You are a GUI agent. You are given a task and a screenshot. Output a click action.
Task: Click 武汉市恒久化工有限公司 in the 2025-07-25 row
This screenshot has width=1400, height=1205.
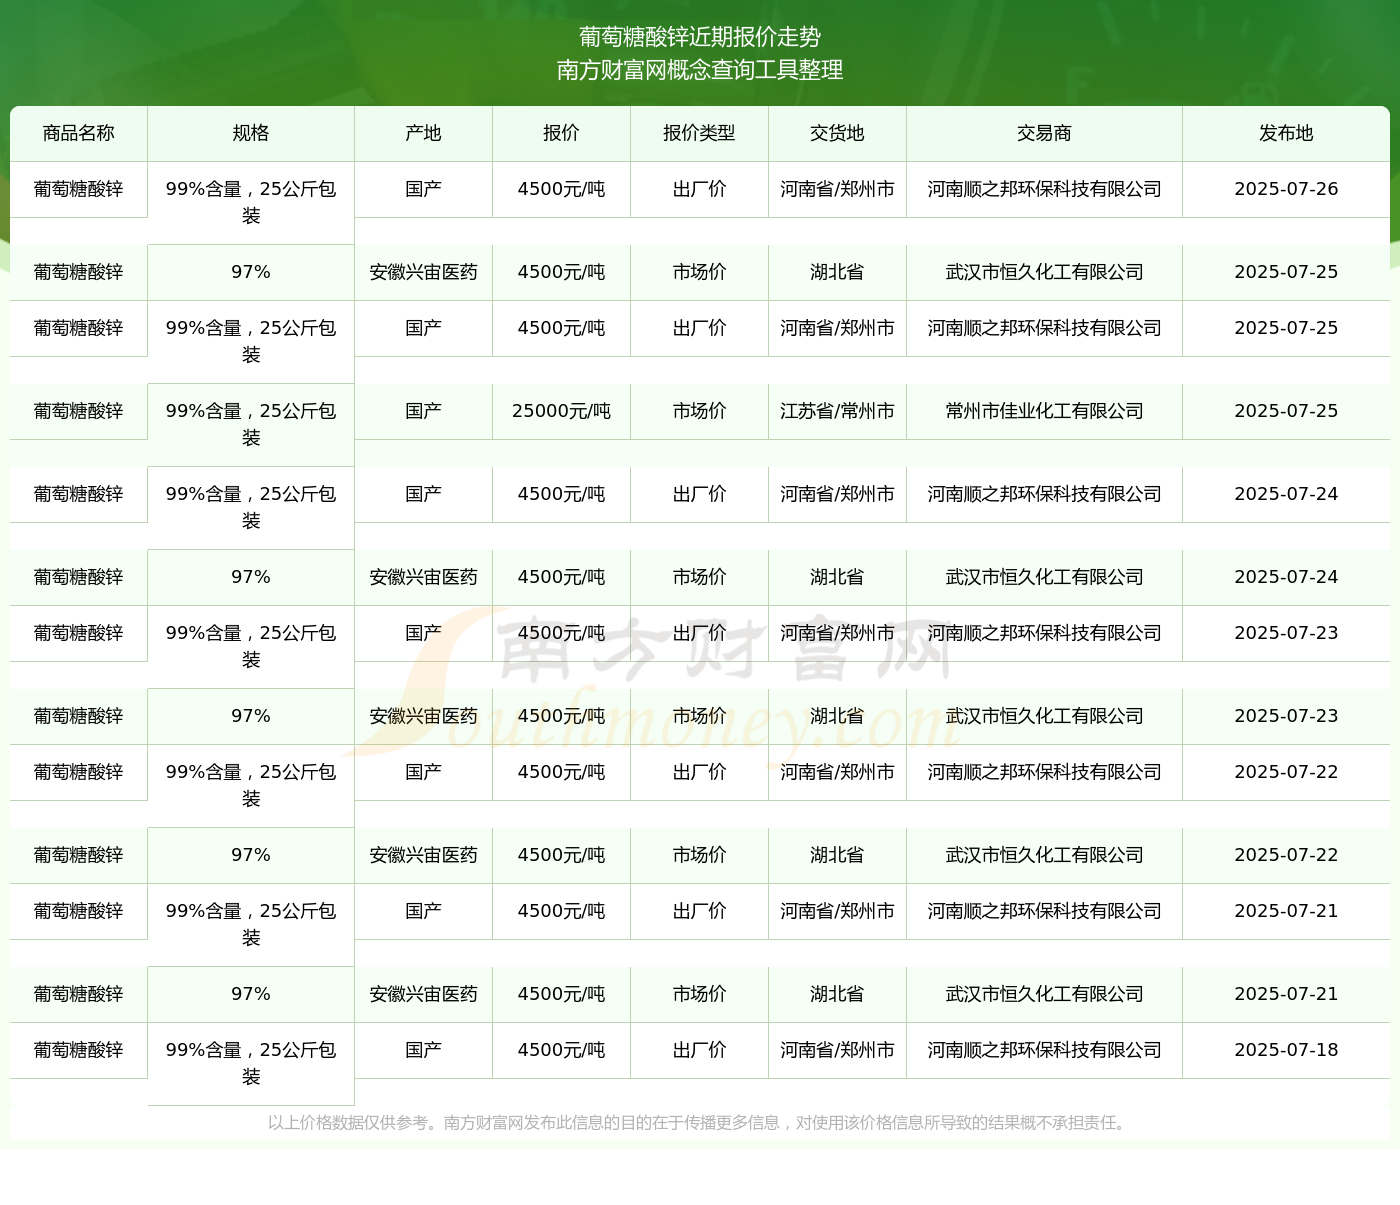[x=1044, y=272]
